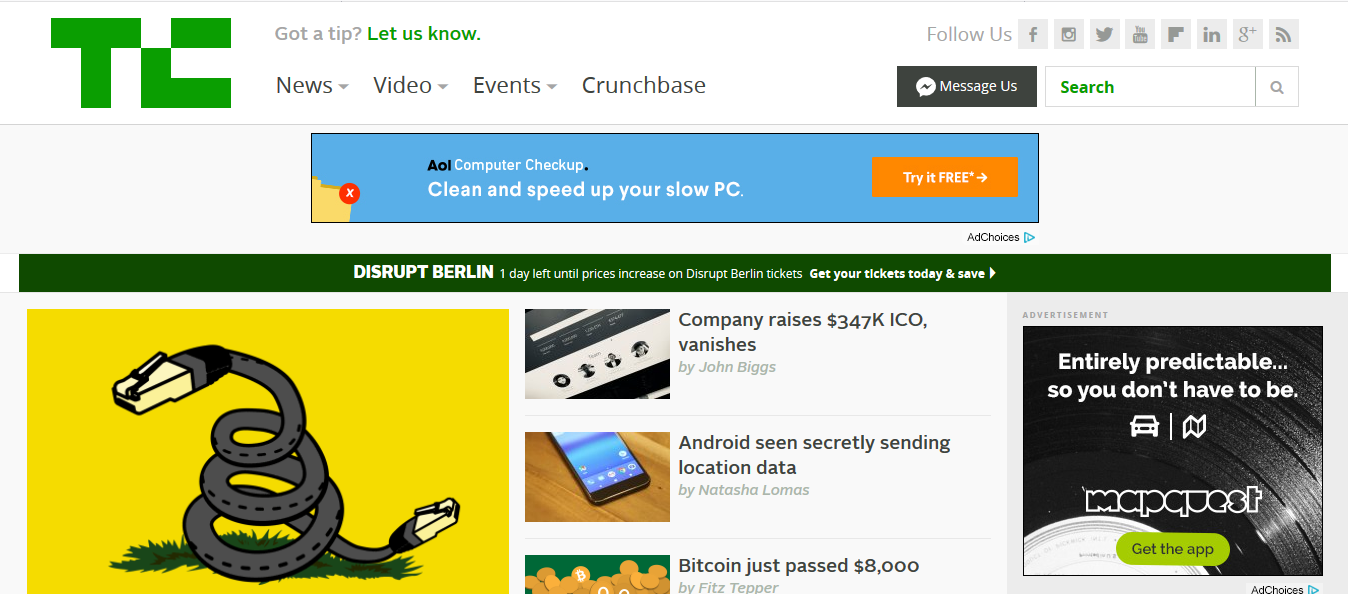Open the LinkedIn follow icon
The height and width of the screenshot is (594, 1348).
pyautogui.click(x=1212, y=34)
